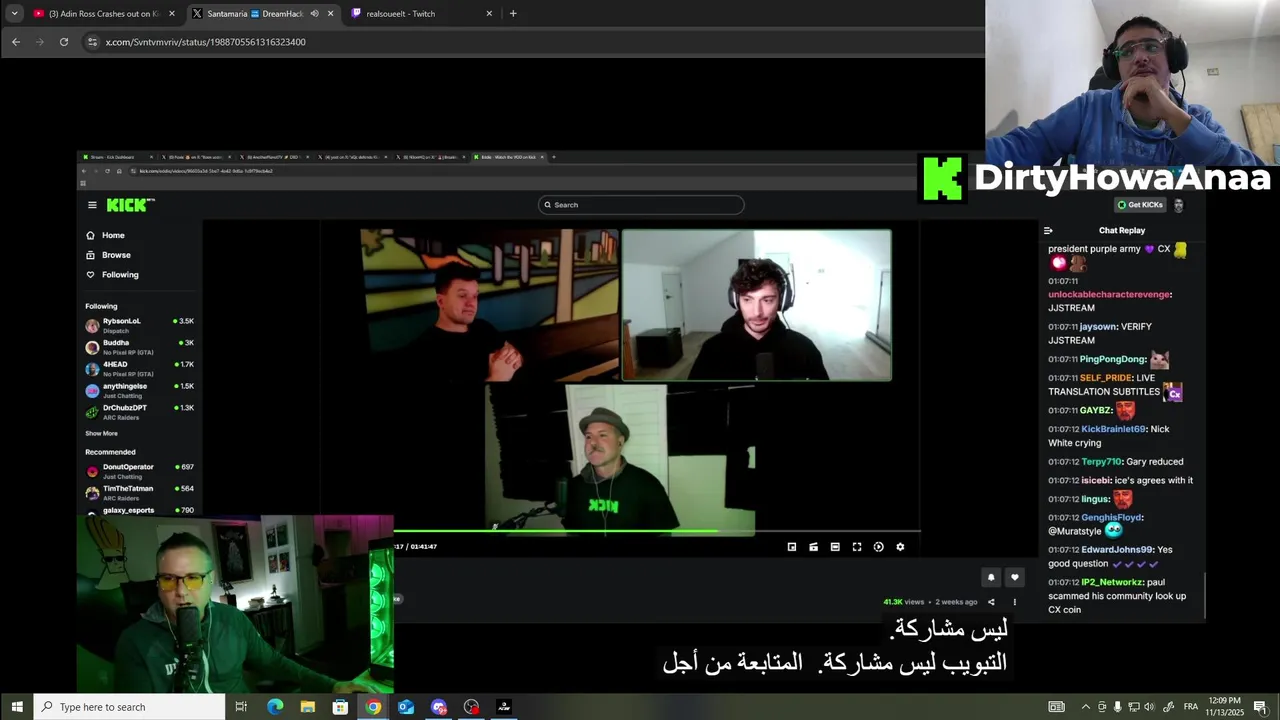Open Outlook from the taskbar
Image resolution: width=1280 pixels, height=720 pixels.
point(406,707)
